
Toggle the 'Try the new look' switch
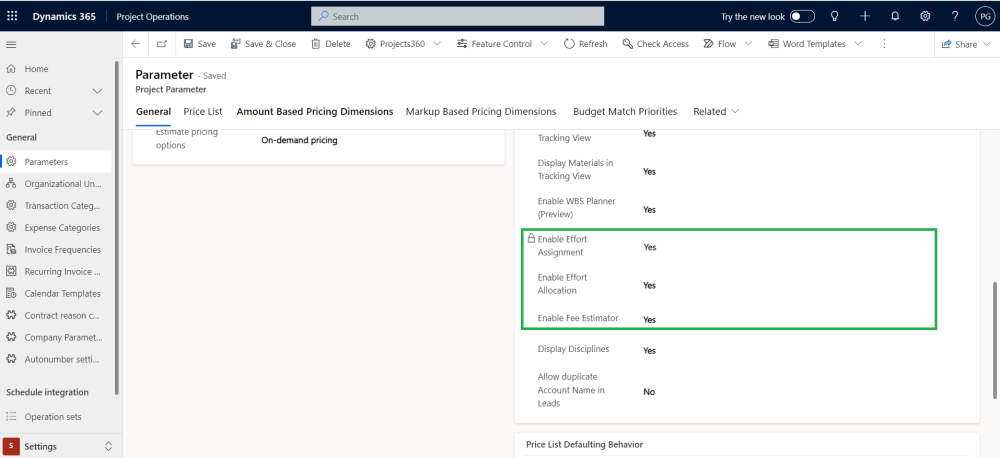click(x=802, y=16)
